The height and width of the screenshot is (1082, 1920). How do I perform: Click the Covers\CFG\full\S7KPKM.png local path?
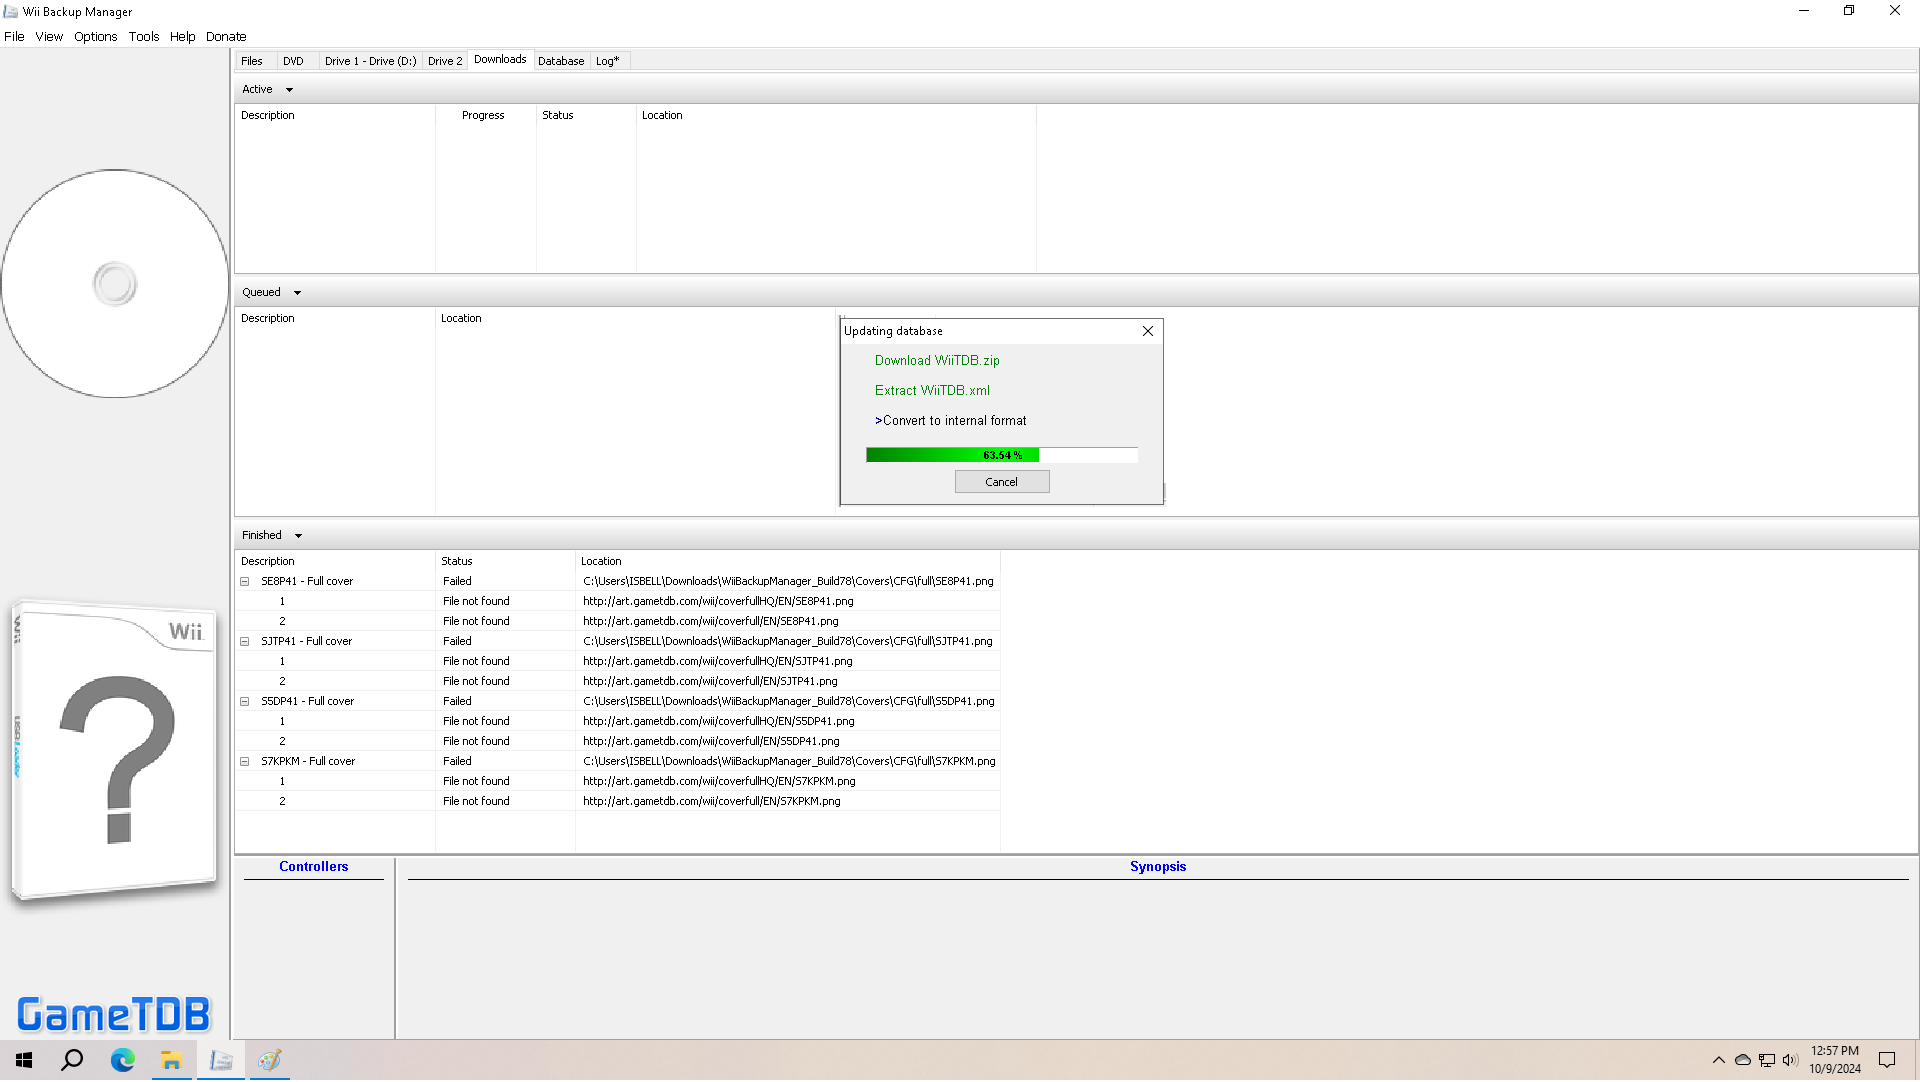789,762
